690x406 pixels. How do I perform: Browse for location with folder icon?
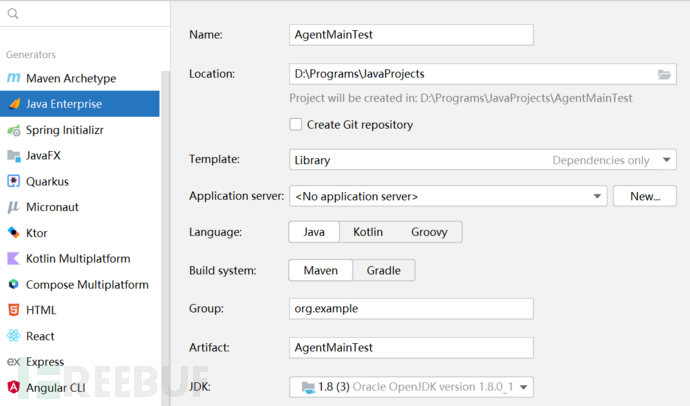coord(665,74)
